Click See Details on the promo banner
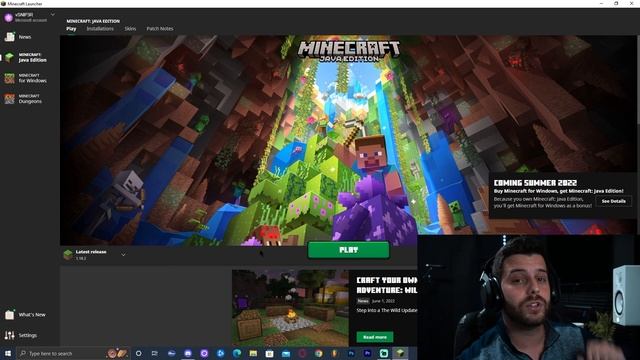The width and height of the screenshot is (640, 360). point(613,201)
